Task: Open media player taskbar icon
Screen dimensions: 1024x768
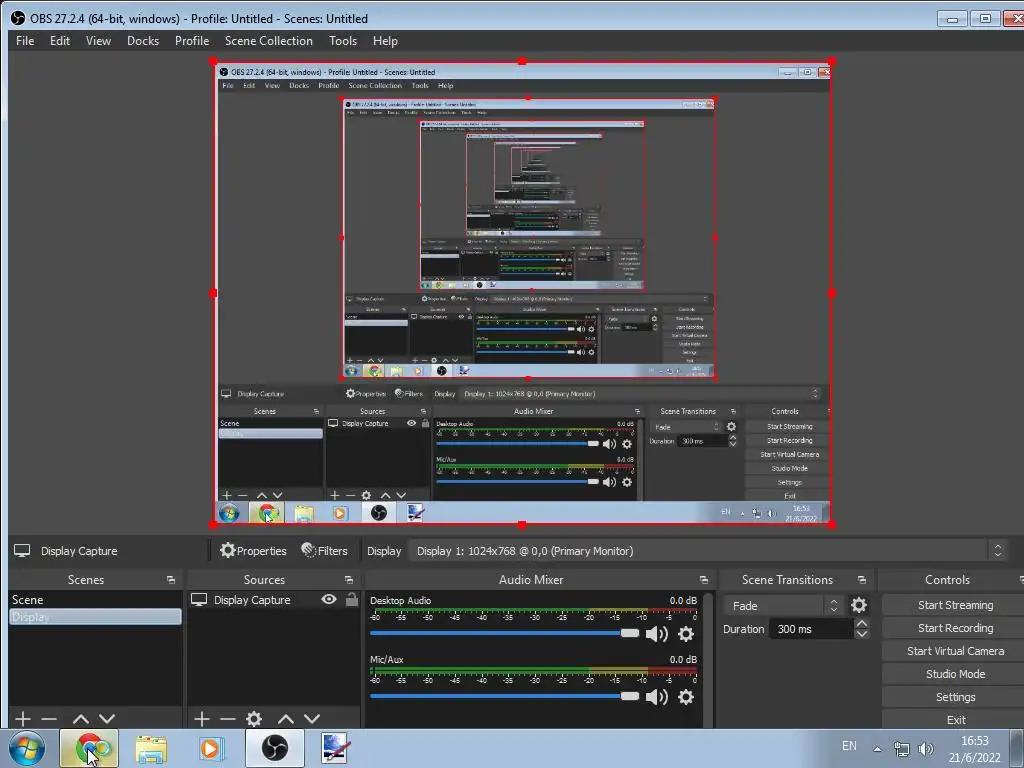Action: [x=211, y=748]
